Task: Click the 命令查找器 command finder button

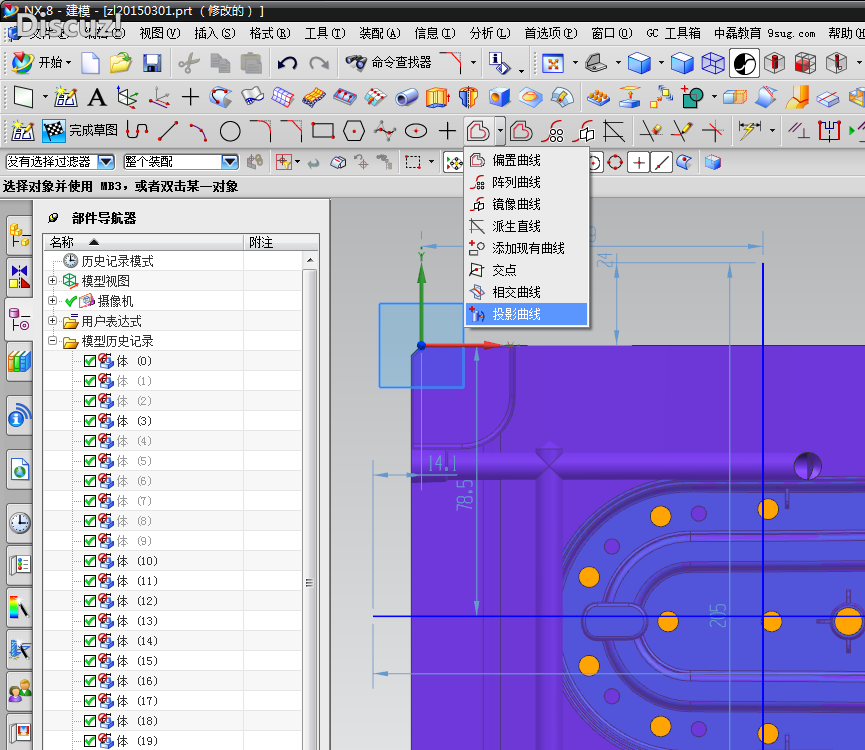Action: click(x=388, y=63)
